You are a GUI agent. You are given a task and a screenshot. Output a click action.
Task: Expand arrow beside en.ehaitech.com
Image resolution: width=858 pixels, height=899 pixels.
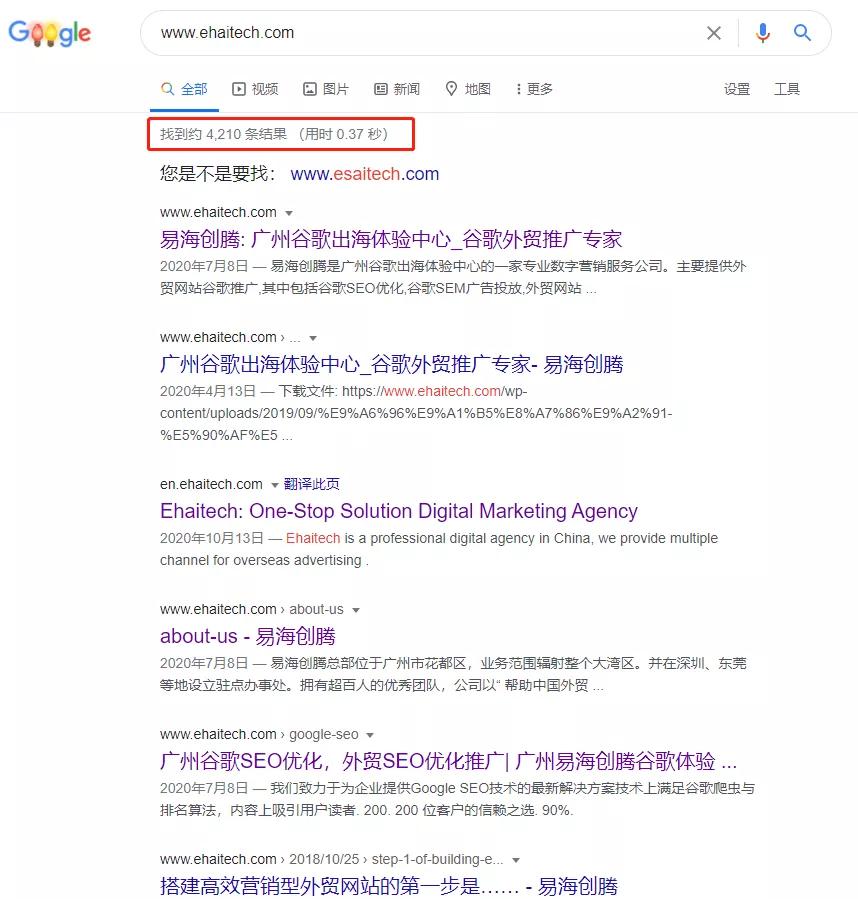(x=275, y=485)
